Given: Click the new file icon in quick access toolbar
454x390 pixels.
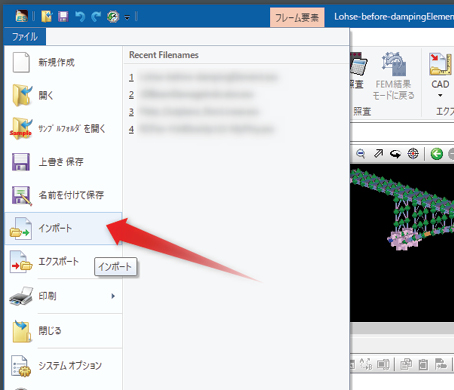Looking at the screenshot, I should pos(47,16).
